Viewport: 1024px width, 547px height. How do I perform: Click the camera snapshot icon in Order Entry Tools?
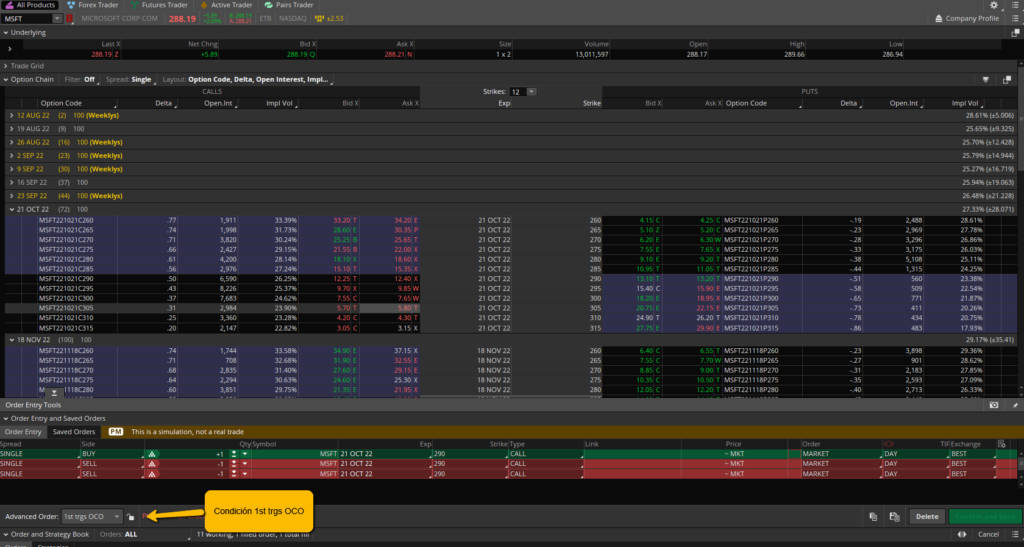click(x=993, y=404)
